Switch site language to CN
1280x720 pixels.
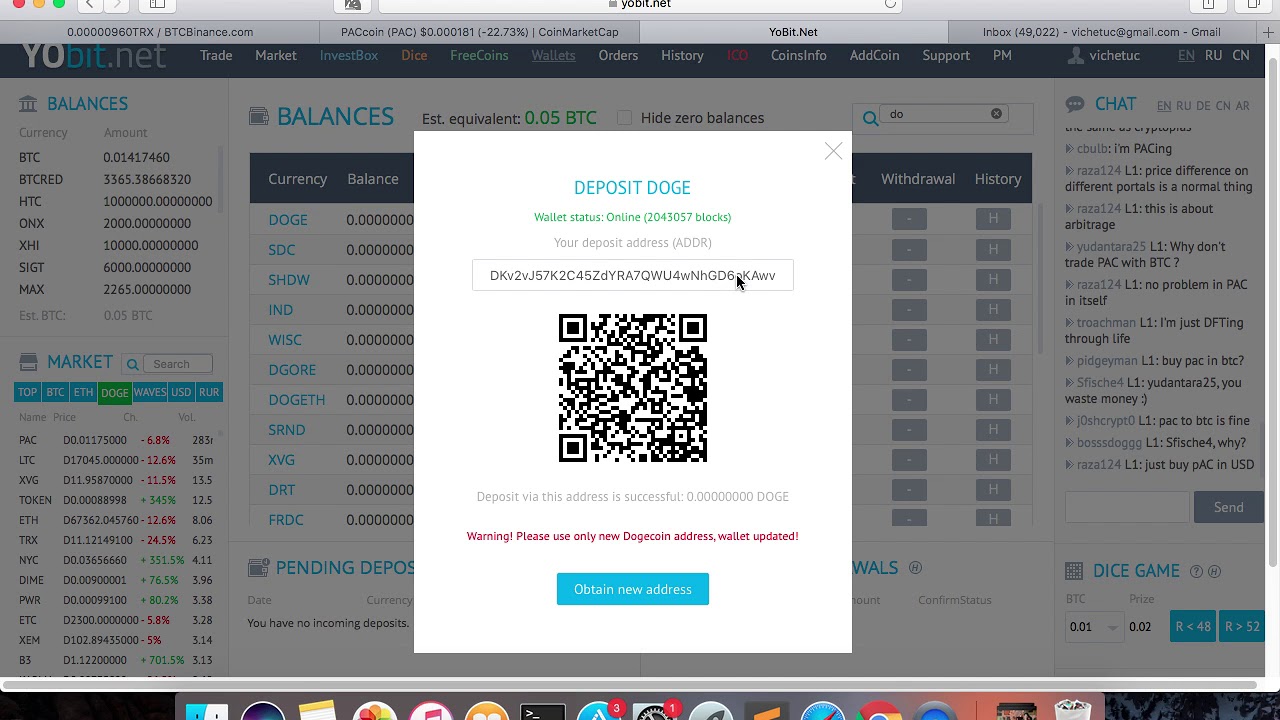[x=1241, y=55]
